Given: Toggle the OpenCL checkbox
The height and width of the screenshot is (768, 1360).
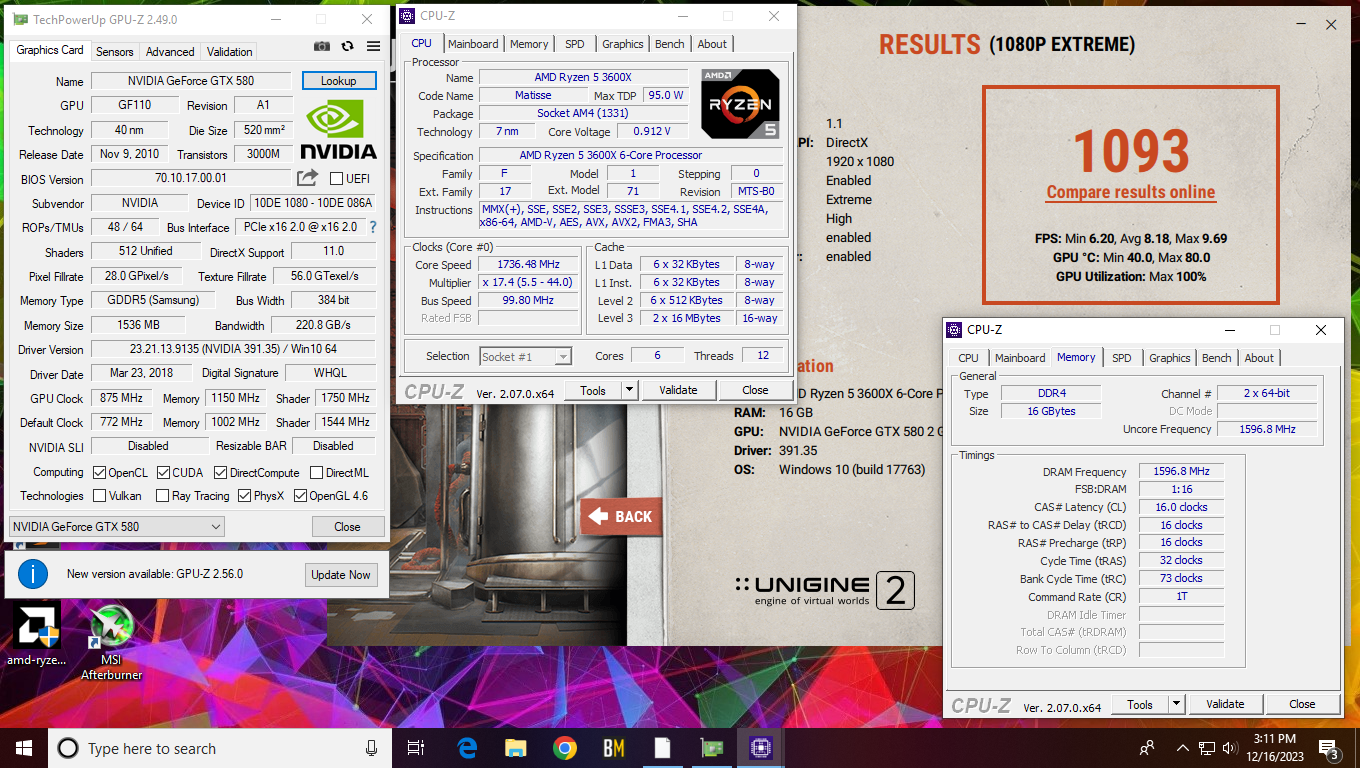Looking at the screenshot, I should coord(99,472).
